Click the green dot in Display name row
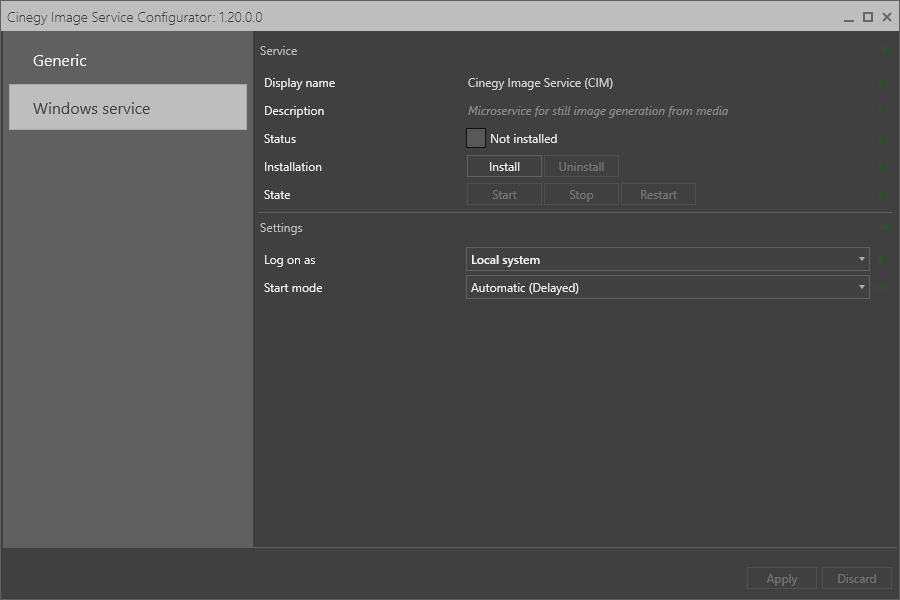Viewport: 900px width, 600px height. point(880,82)
